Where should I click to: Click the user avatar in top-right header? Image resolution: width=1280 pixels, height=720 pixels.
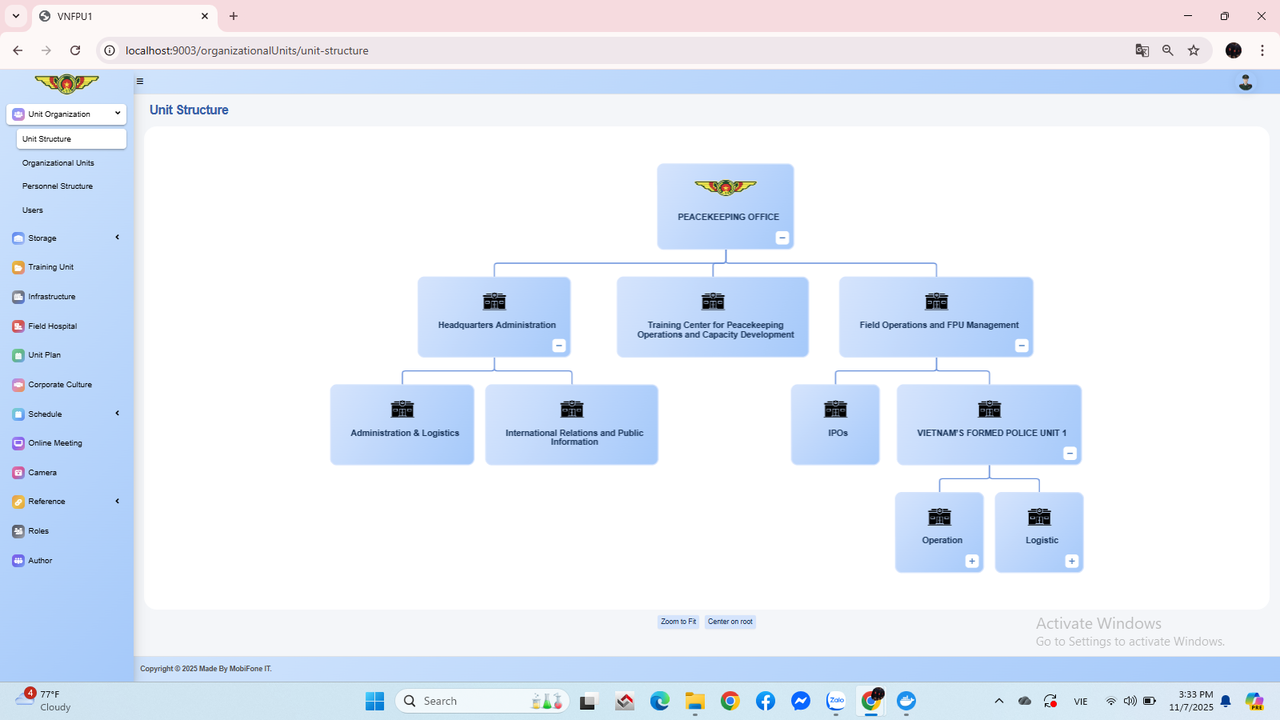point(1245,82)
